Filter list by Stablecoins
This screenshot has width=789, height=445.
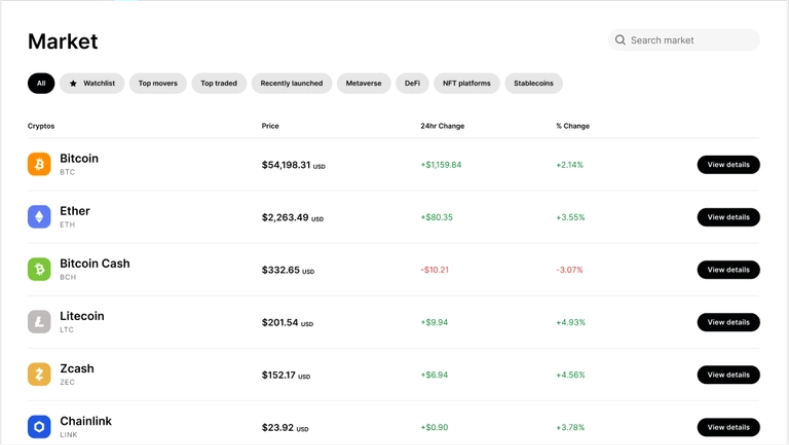(534, 83)
